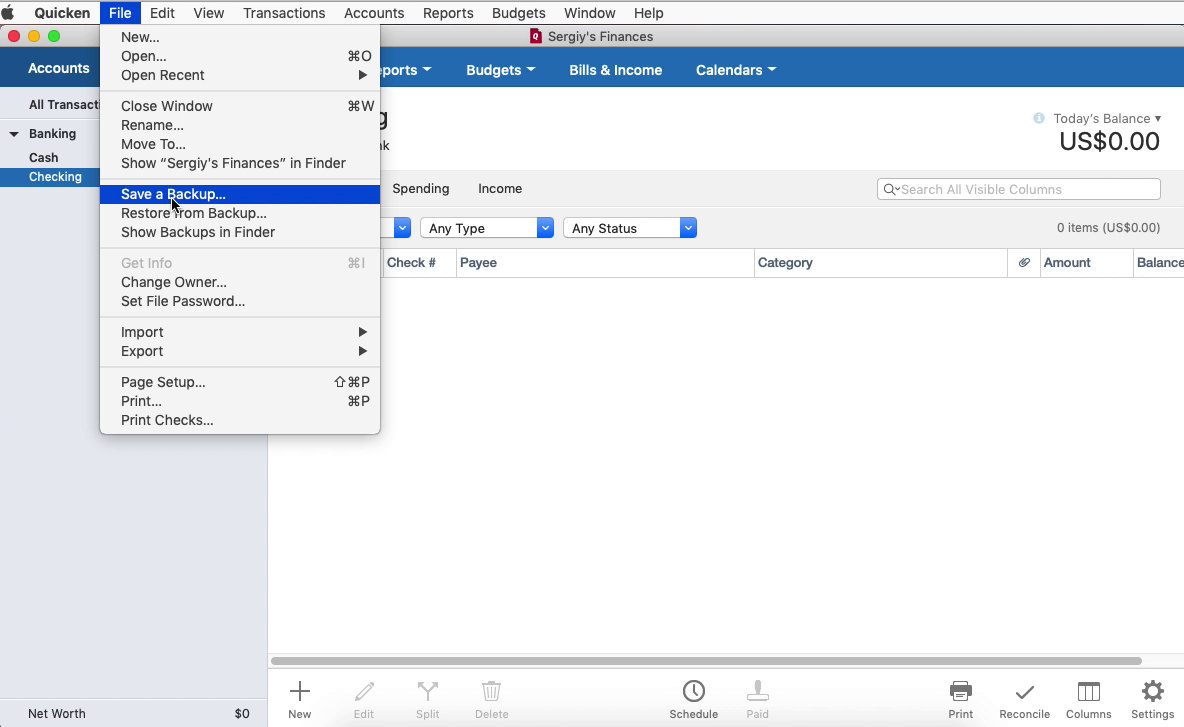
Task: Sort by the Payee column header
Action: click(606, 263)
